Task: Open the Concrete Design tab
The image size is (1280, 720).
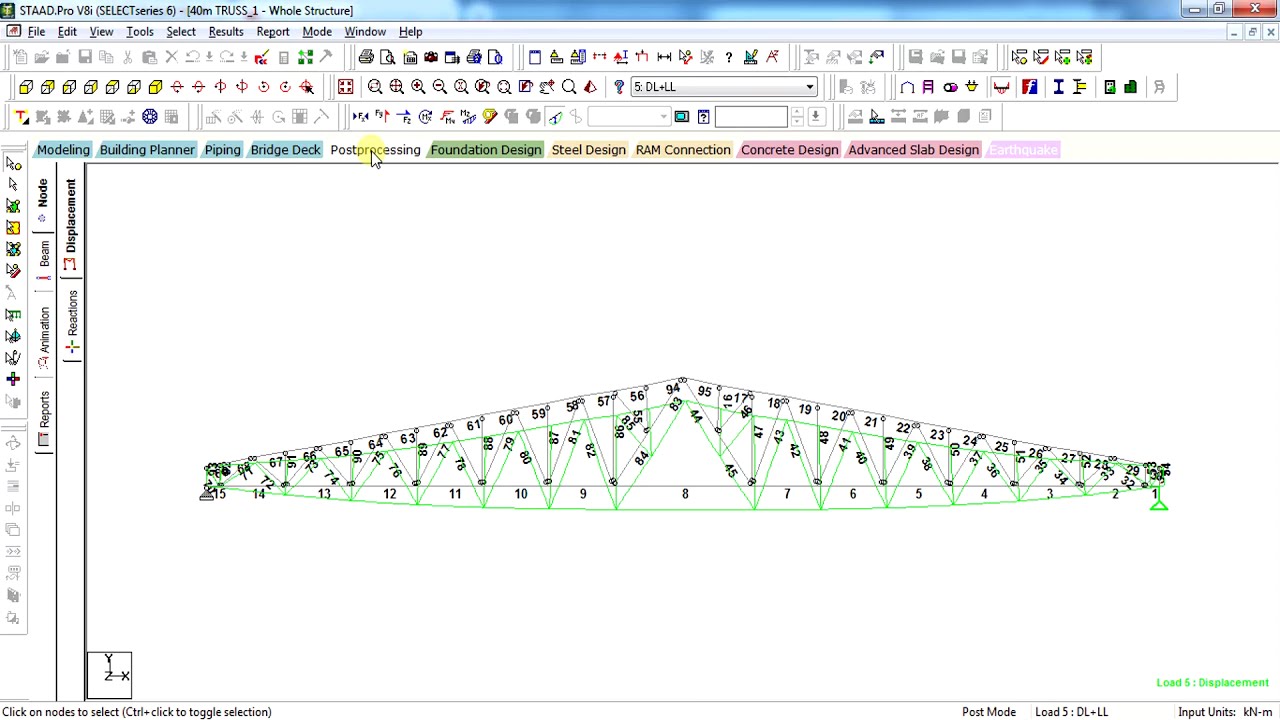Action: coord(789,150)
